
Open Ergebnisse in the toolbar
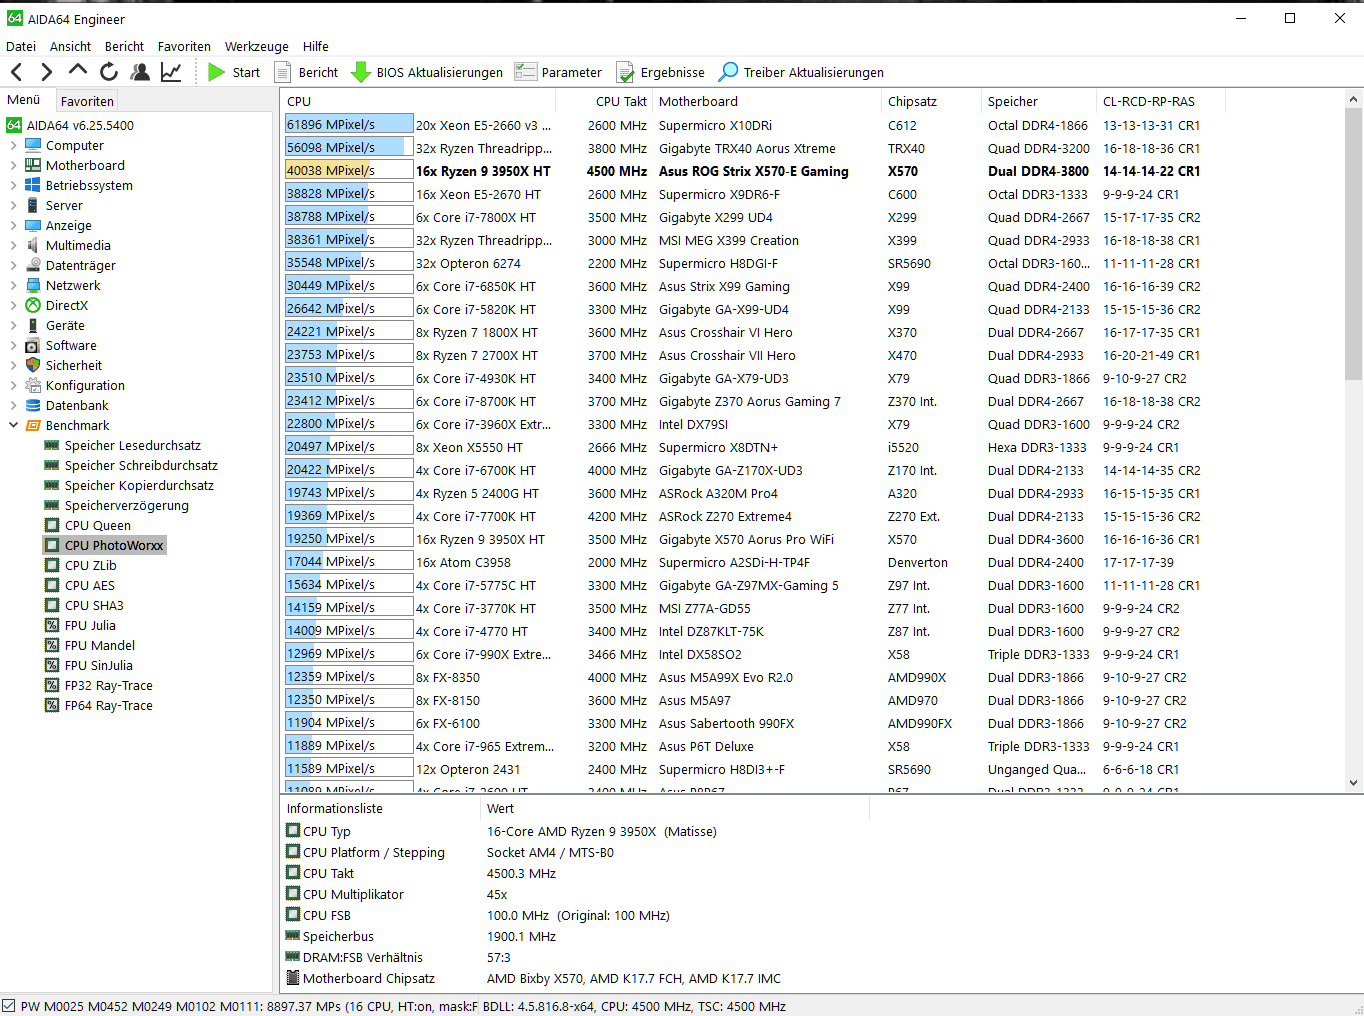(x=660, y=72)
